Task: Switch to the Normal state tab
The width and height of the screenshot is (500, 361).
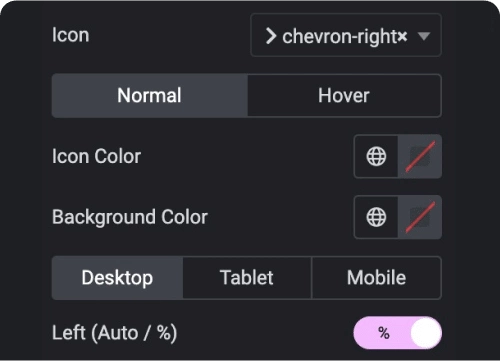Action: (150, 96)
